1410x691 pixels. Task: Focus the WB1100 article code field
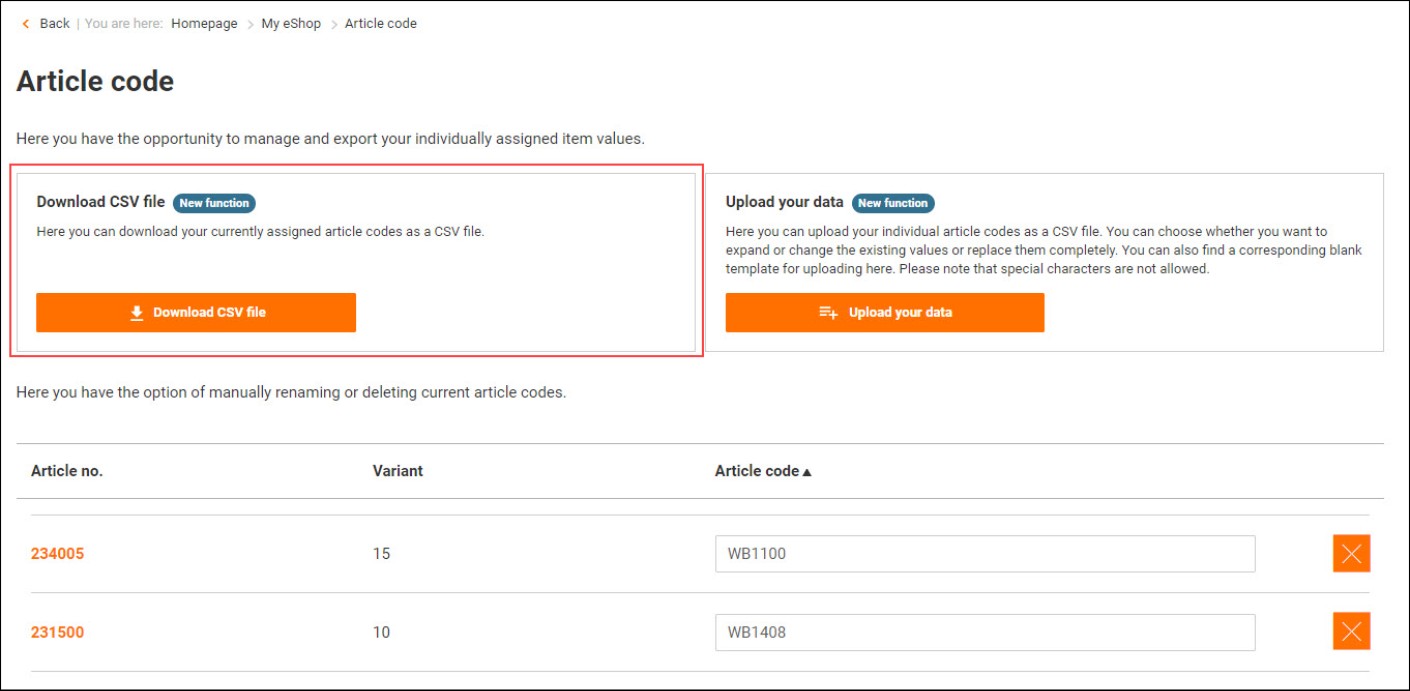tap(984, 553)
